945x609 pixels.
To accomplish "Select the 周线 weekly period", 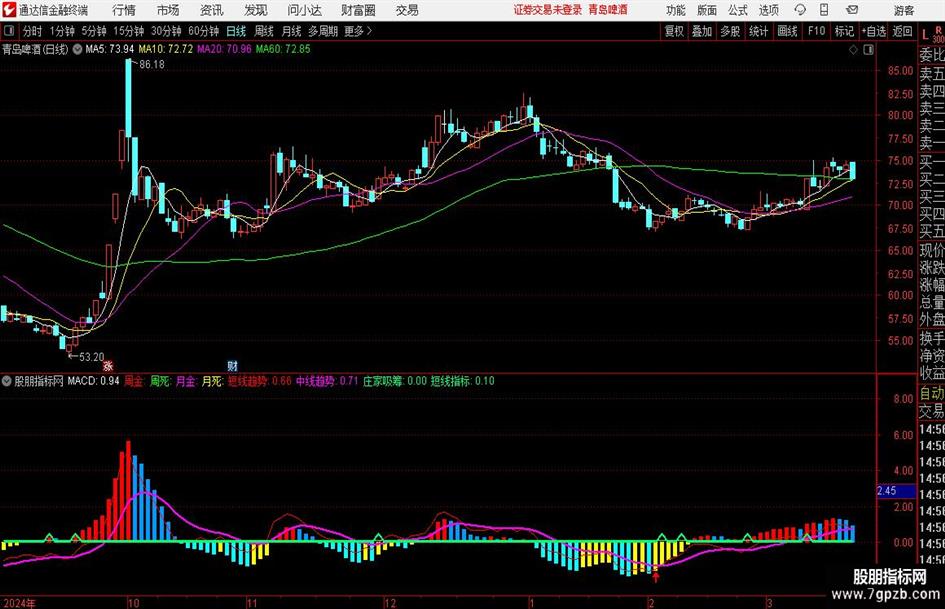I will tap(264, 31).
